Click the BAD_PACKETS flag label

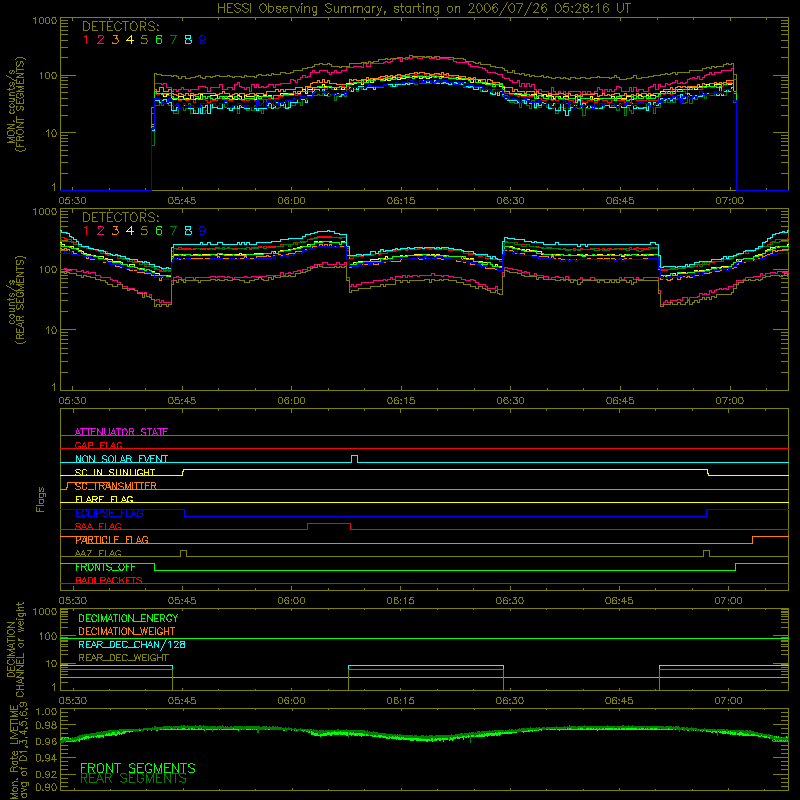109,581
